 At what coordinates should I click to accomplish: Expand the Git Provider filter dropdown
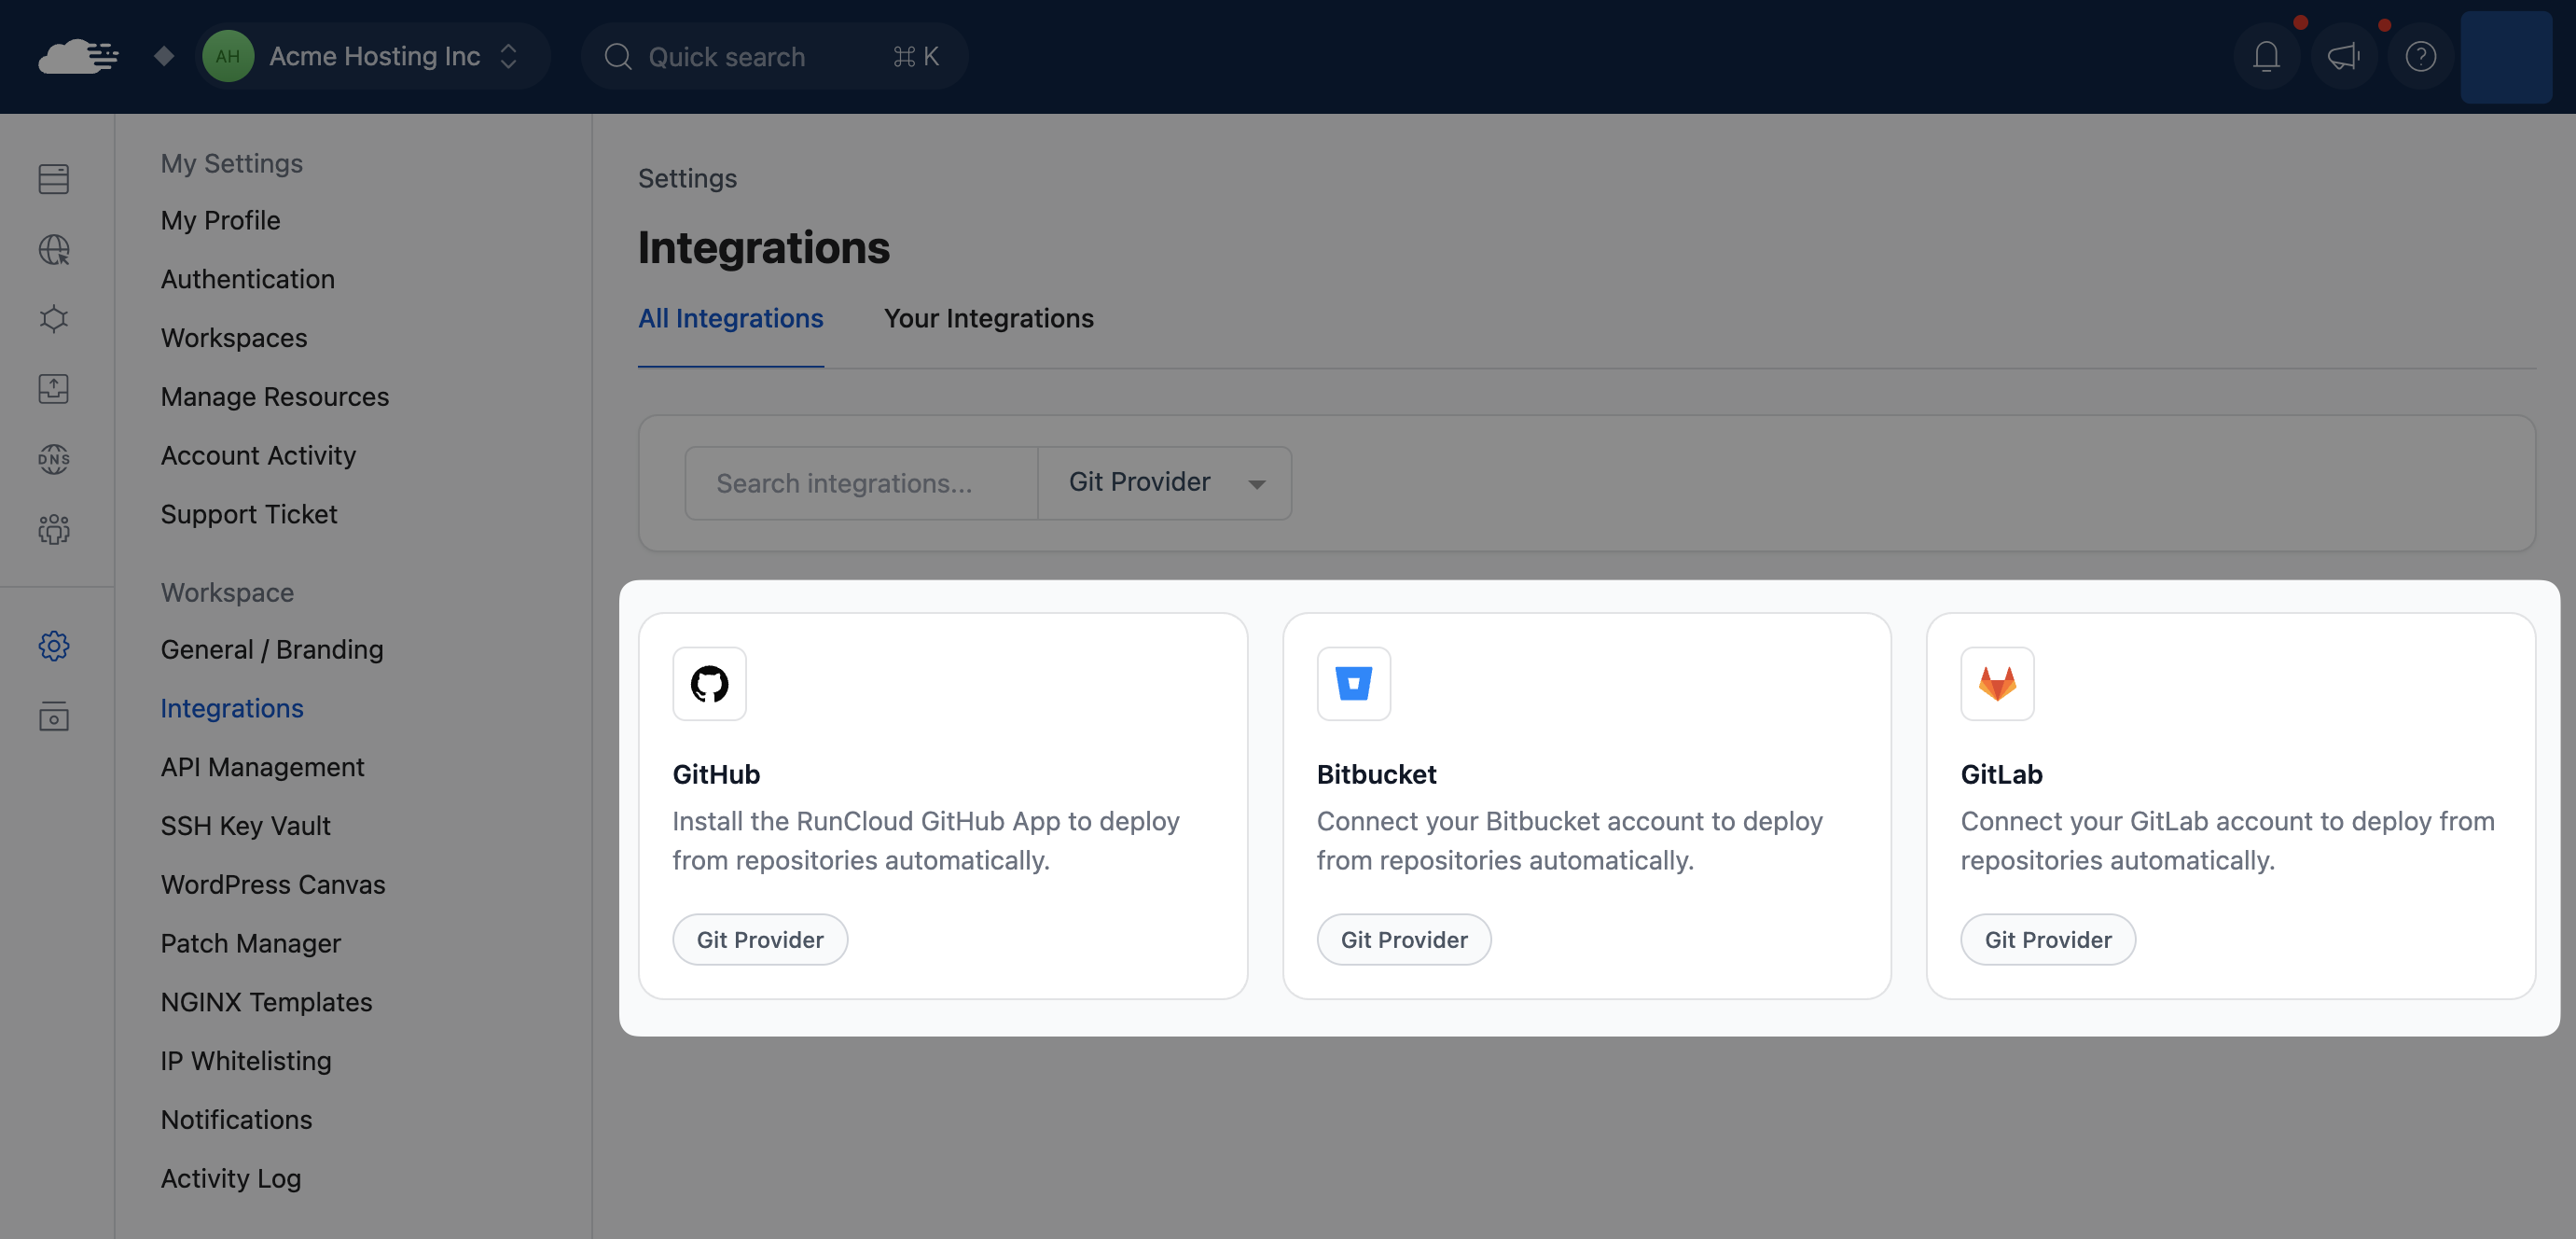[1164, 483]
